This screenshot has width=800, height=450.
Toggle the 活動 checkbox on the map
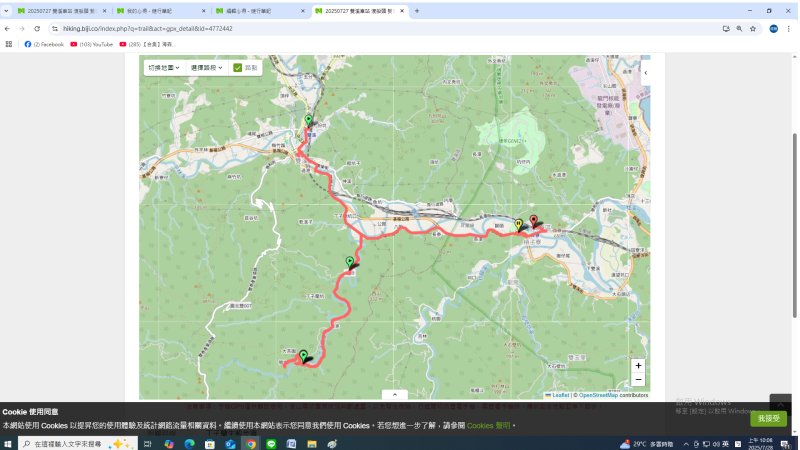point(238,68)
